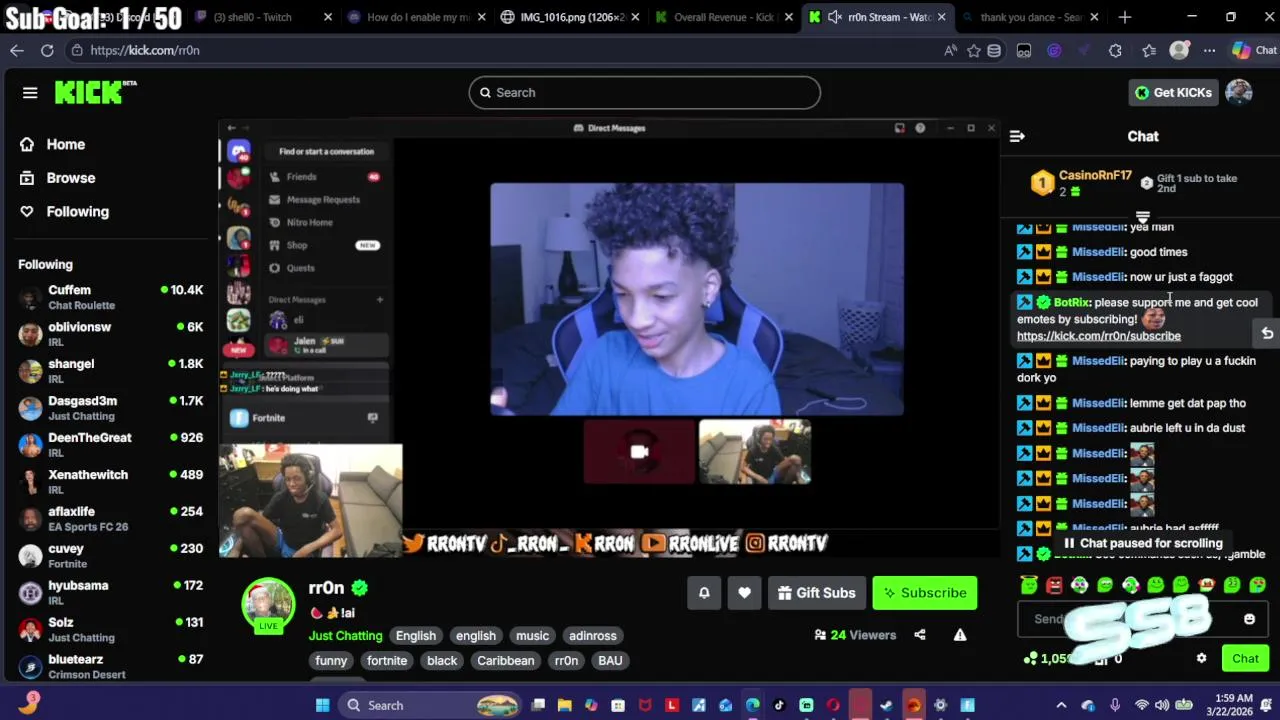Open a new browser tab

coord(1125,17)
